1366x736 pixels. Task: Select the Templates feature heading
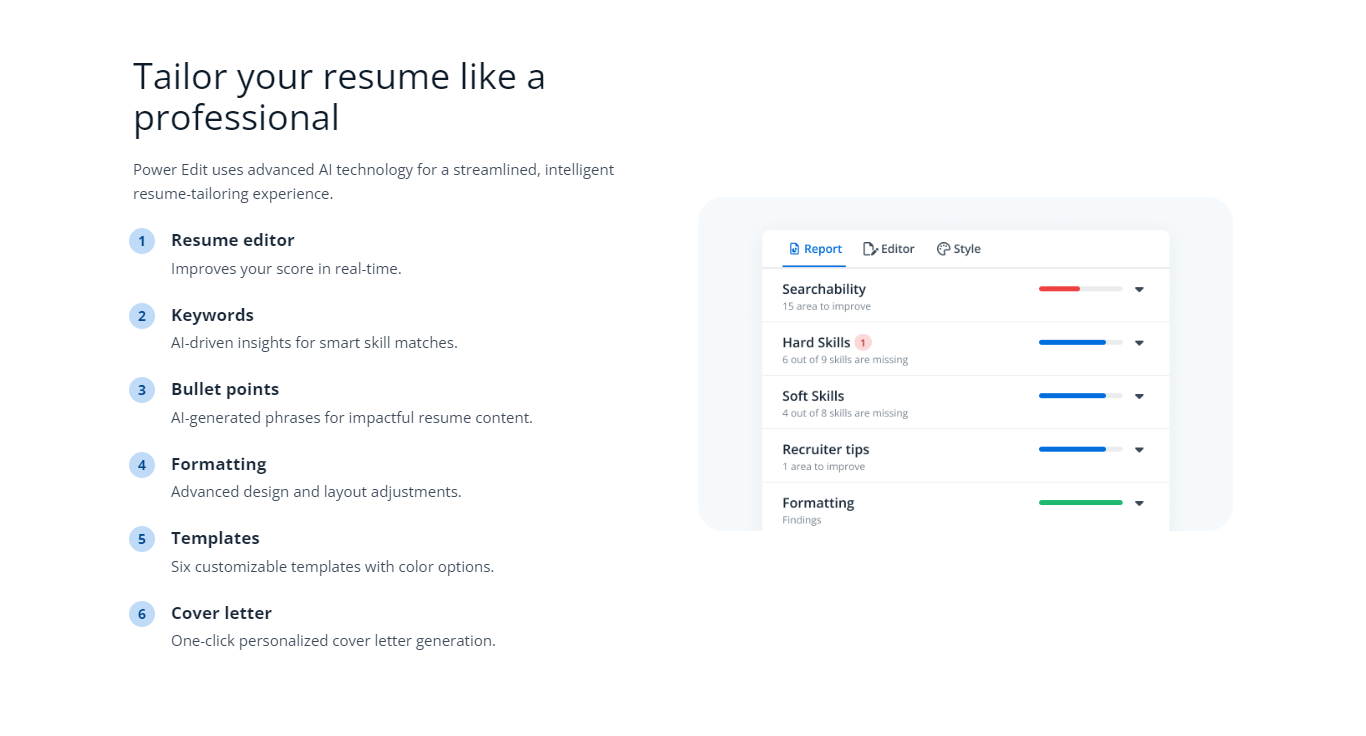(215, 538)
